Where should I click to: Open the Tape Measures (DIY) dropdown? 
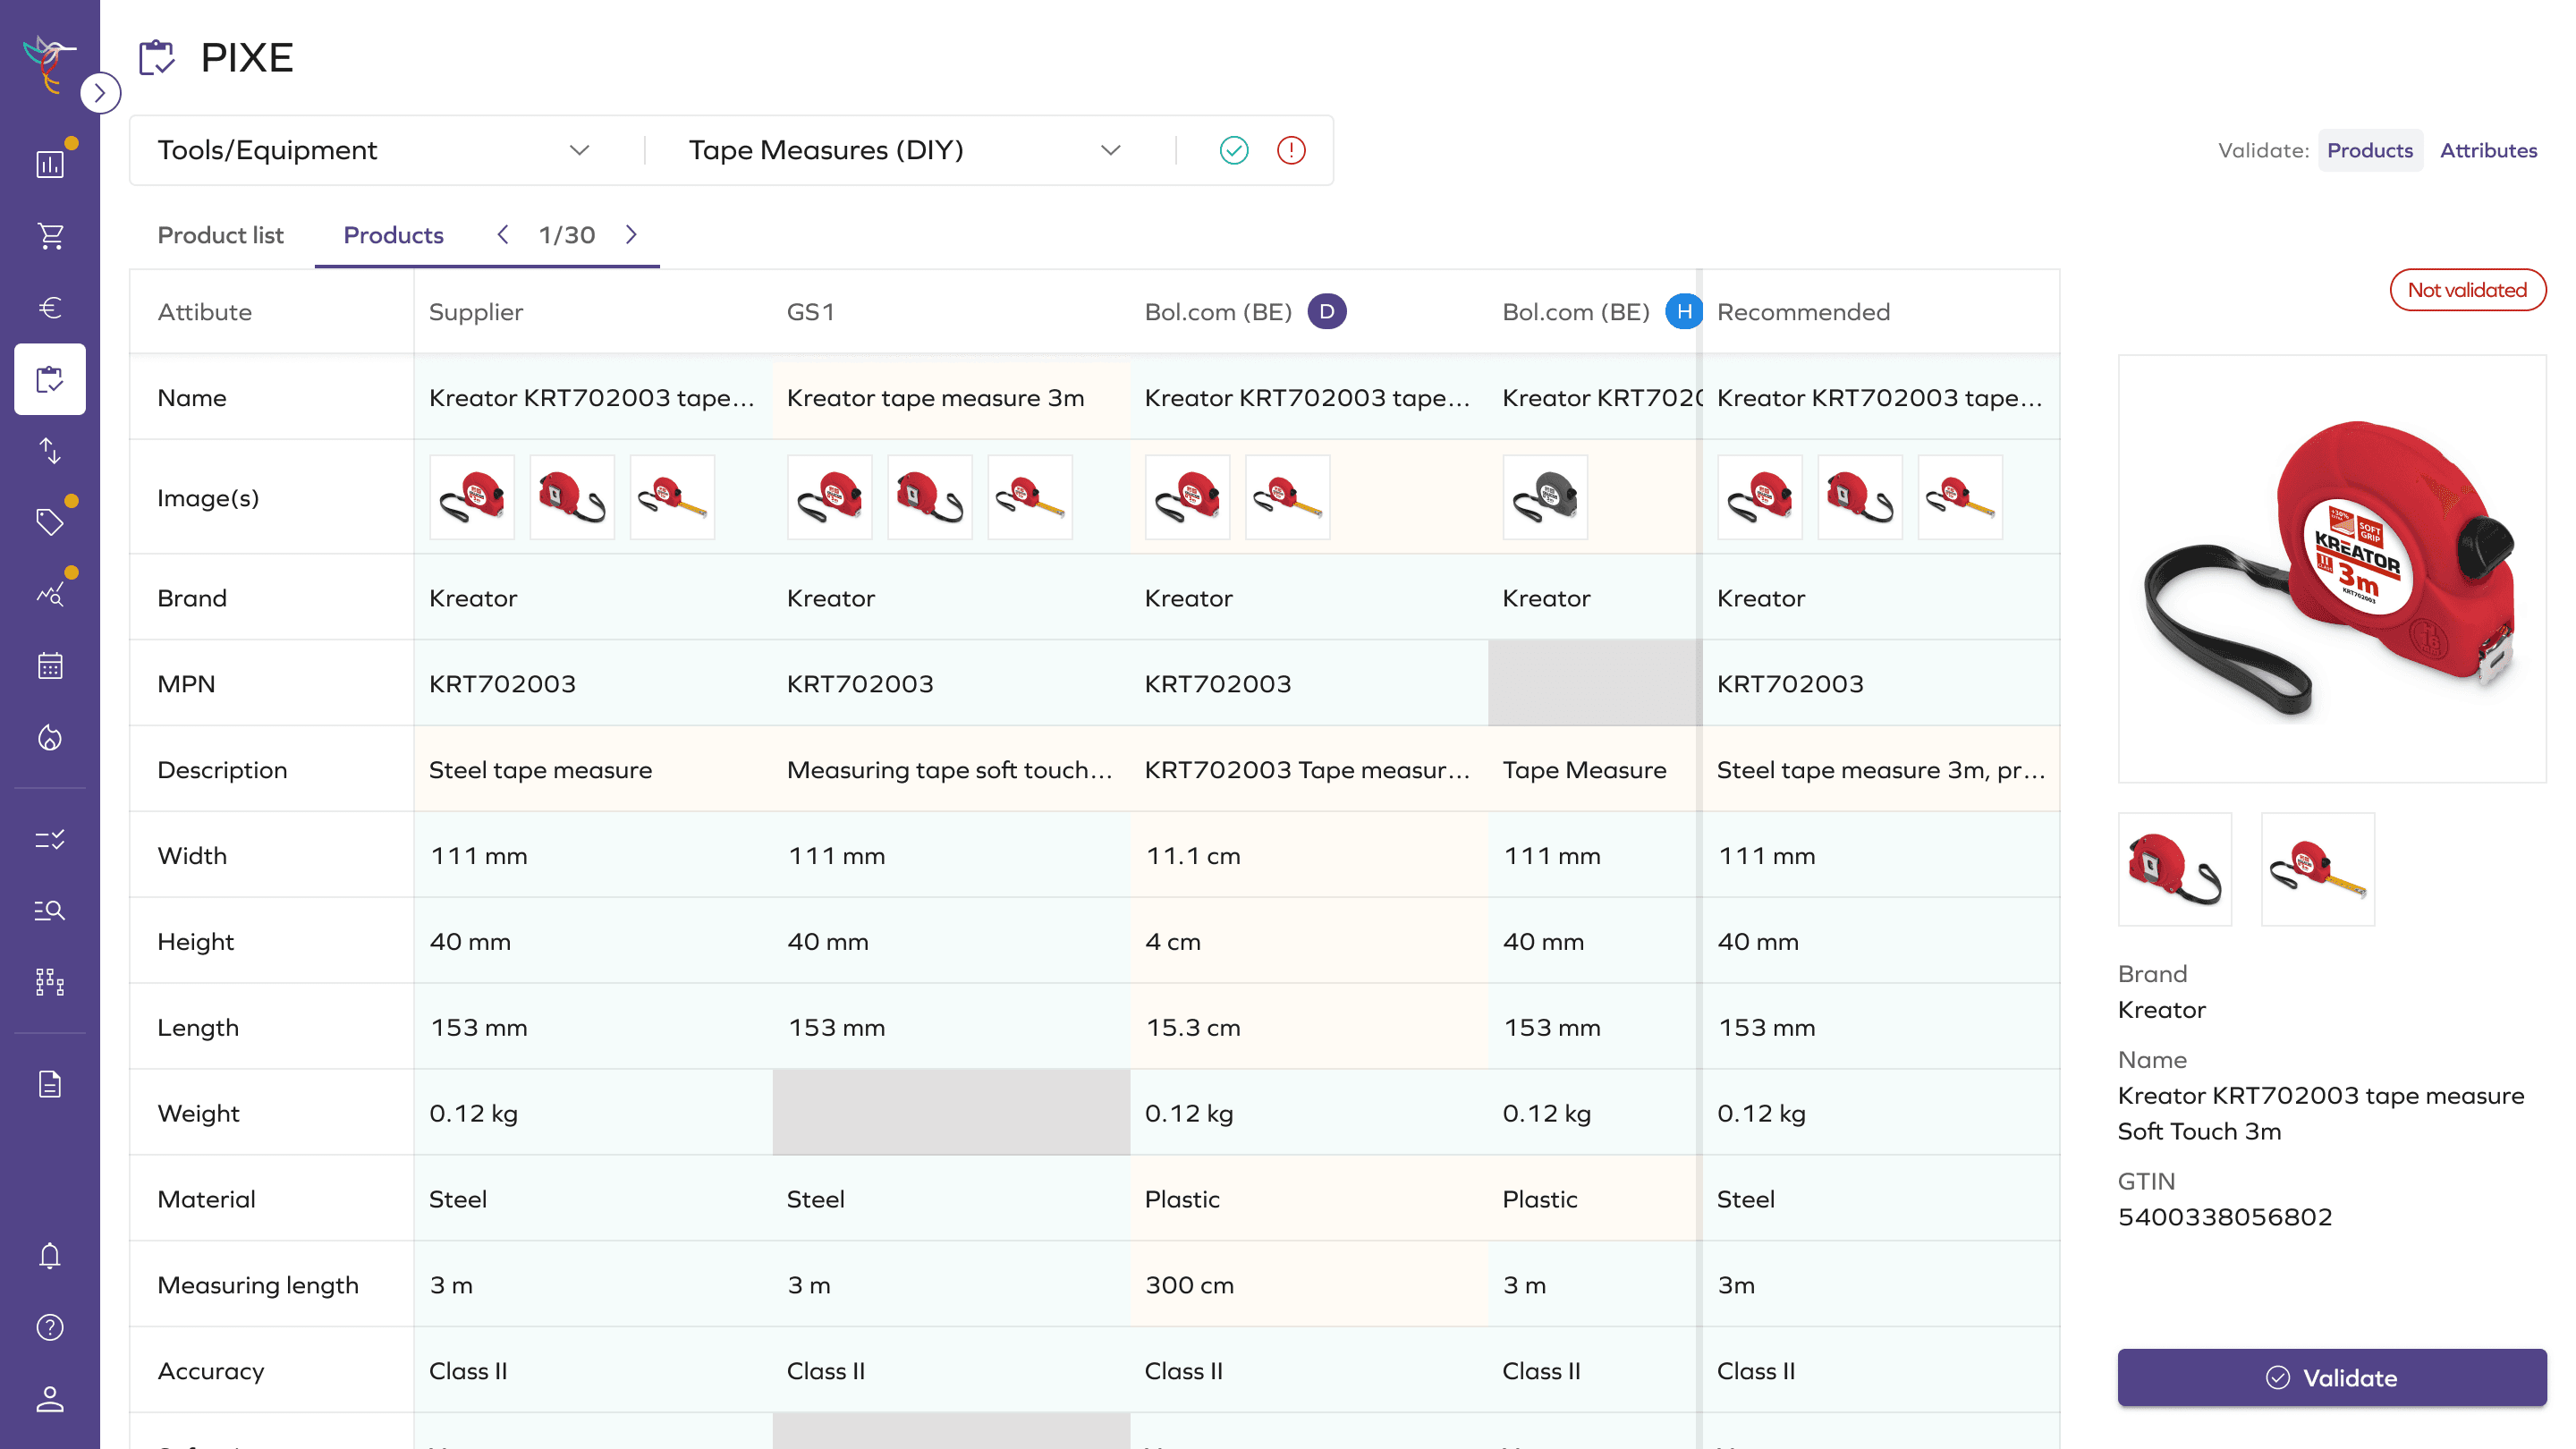(1110, 150)
